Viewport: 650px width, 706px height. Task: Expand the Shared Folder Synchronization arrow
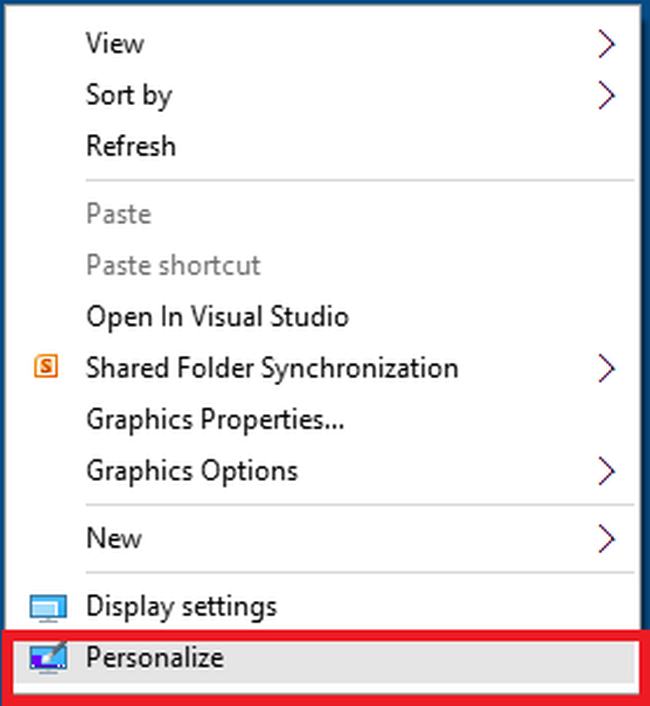coord(605,368)
